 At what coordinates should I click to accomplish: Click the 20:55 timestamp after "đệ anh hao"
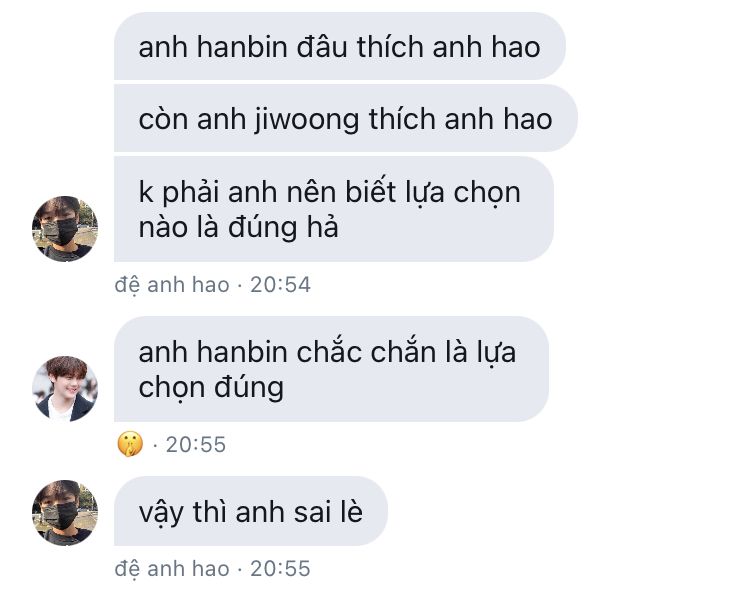[280, 569]
